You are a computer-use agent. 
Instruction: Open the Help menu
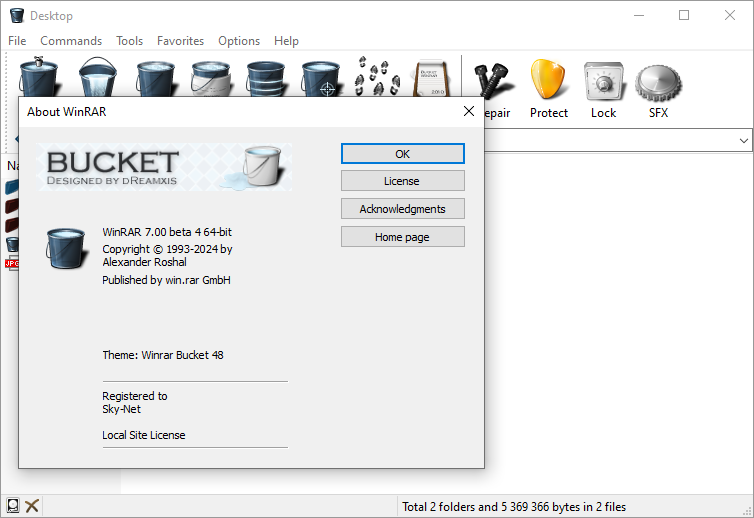pyautogui.click(x=286, y=41)
